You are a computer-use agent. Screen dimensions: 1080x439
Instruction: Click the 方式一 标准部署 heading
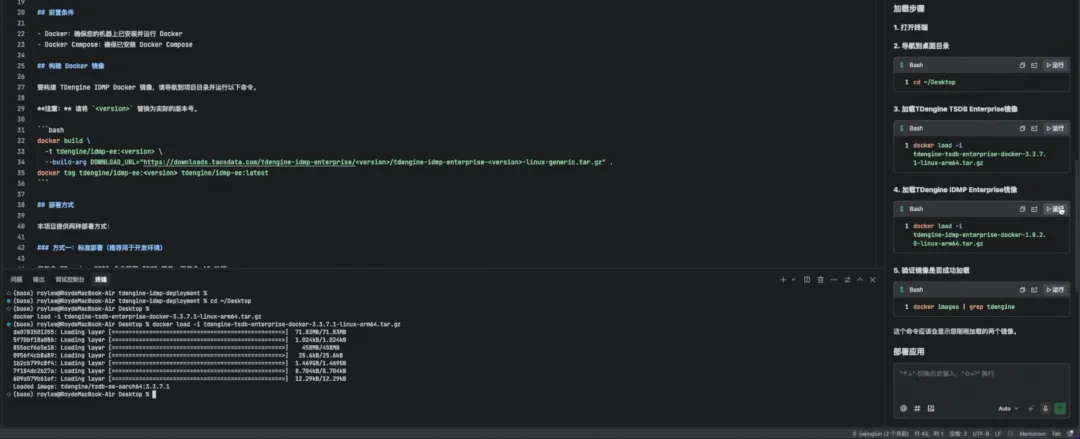click(x=100, y=247)
